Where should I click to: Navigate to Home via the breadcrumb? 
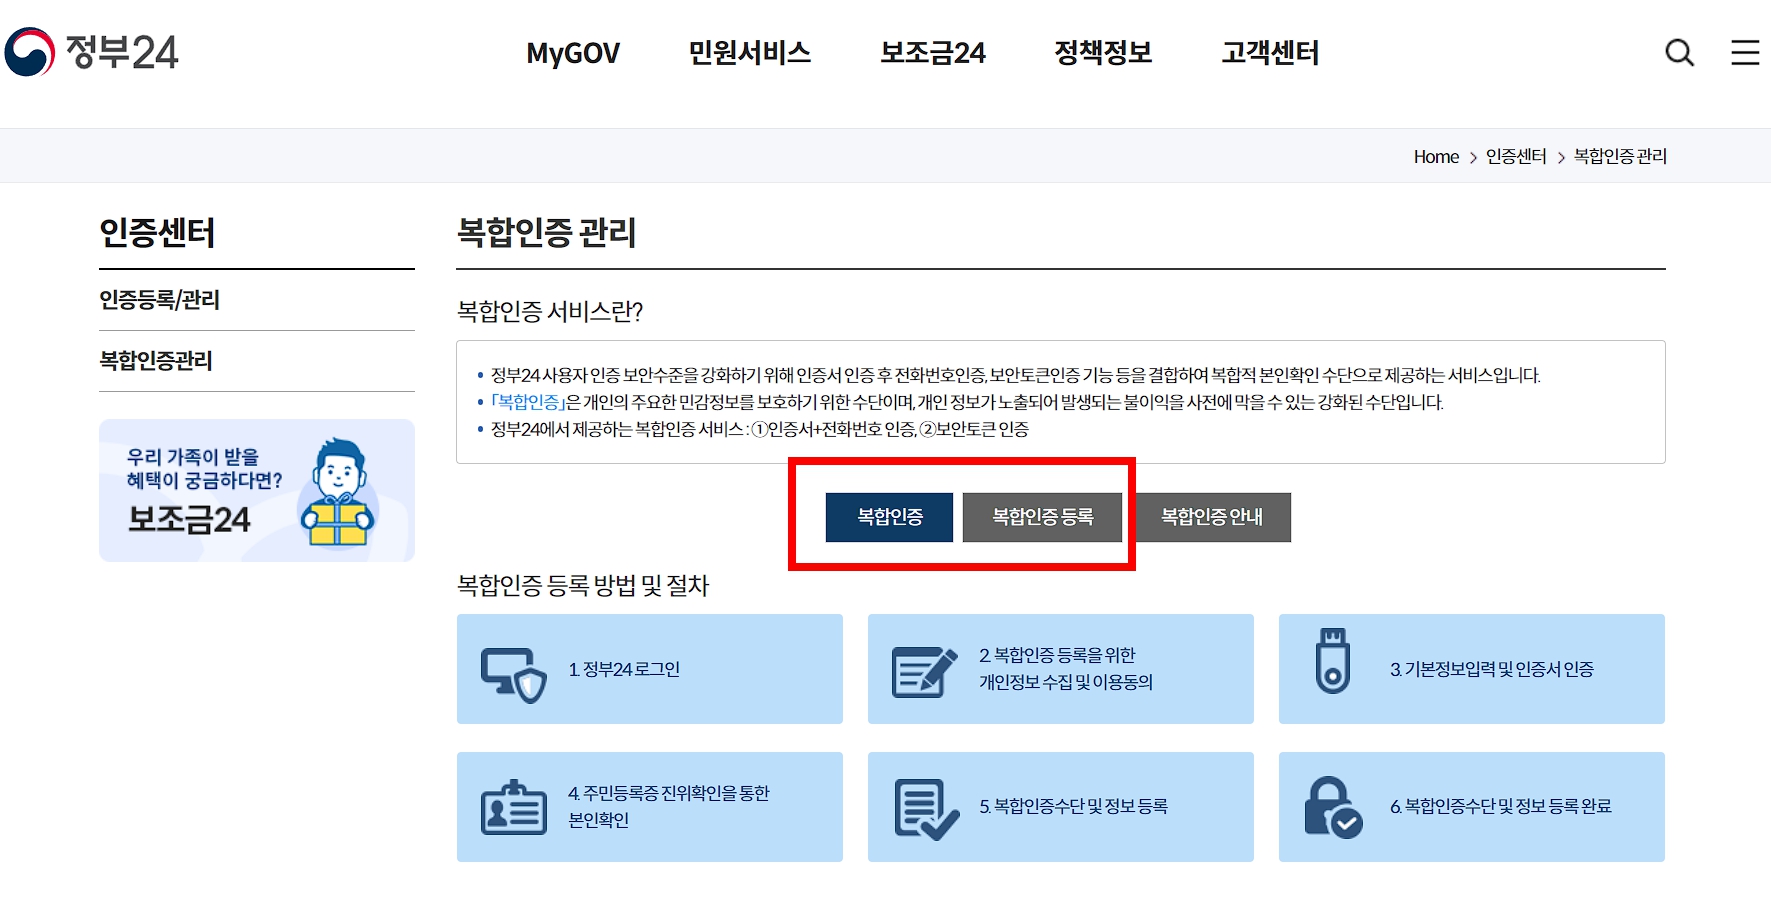(1436, 156)
